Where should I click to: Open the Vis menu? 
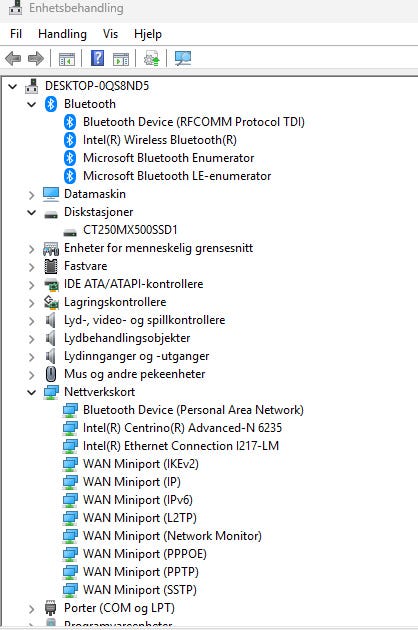(110, 34)
